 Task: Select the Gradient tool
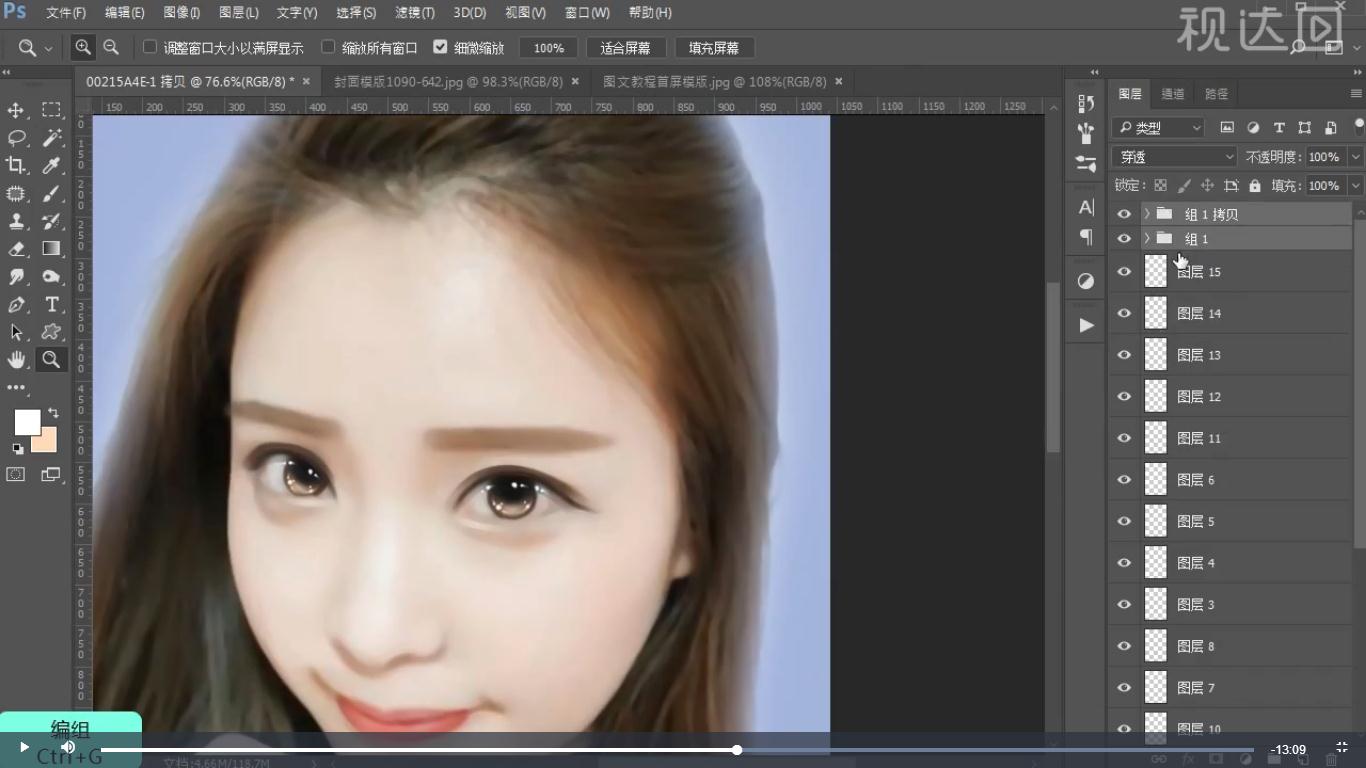(x=51, y=249)
